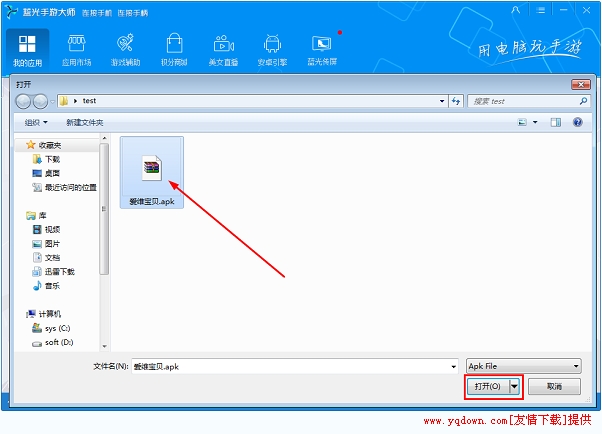Expand the 打开 button dropdown arrow

coord(515,386)
